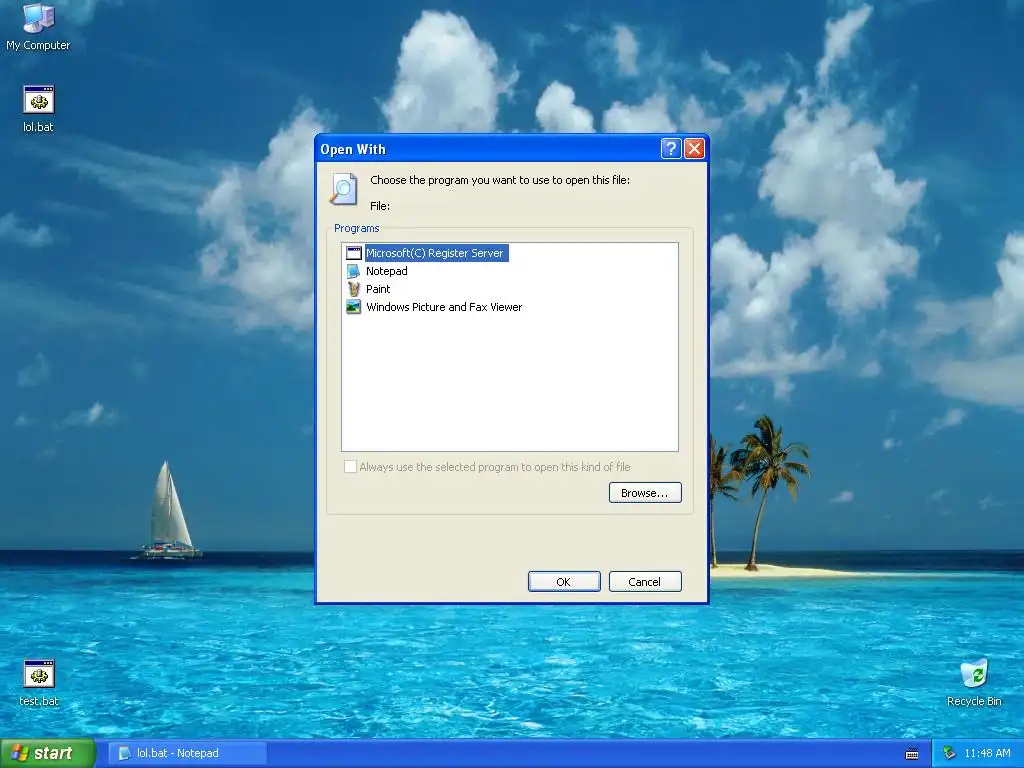Click the Browse... button
Screen dimensions: 1024x768
coord(645,493)
